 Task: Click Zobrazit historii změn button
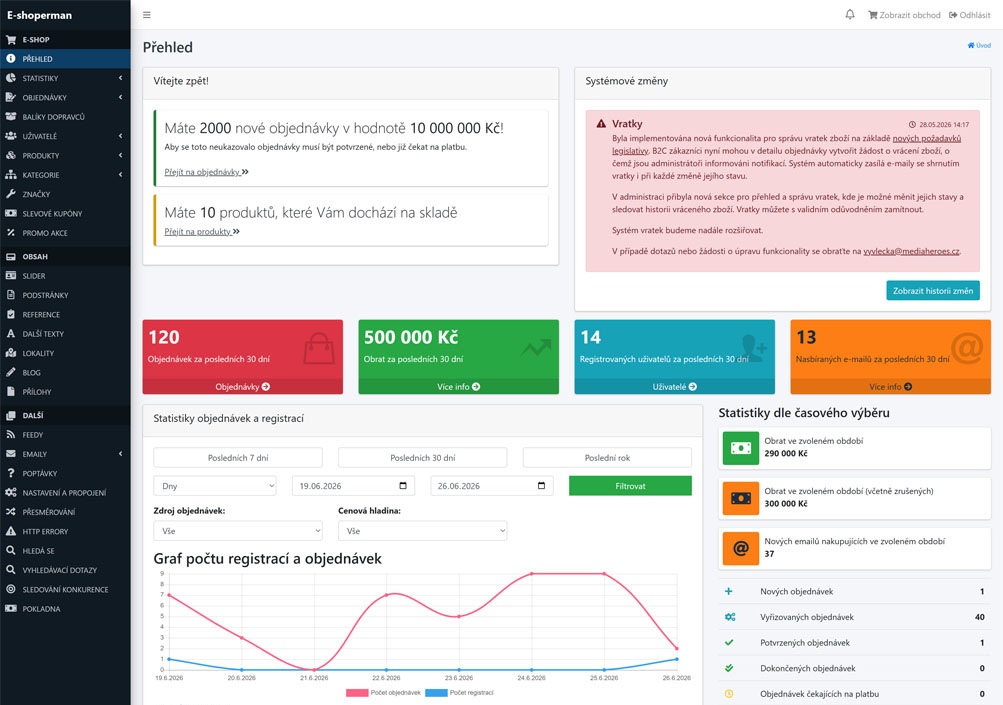[933, 290]
